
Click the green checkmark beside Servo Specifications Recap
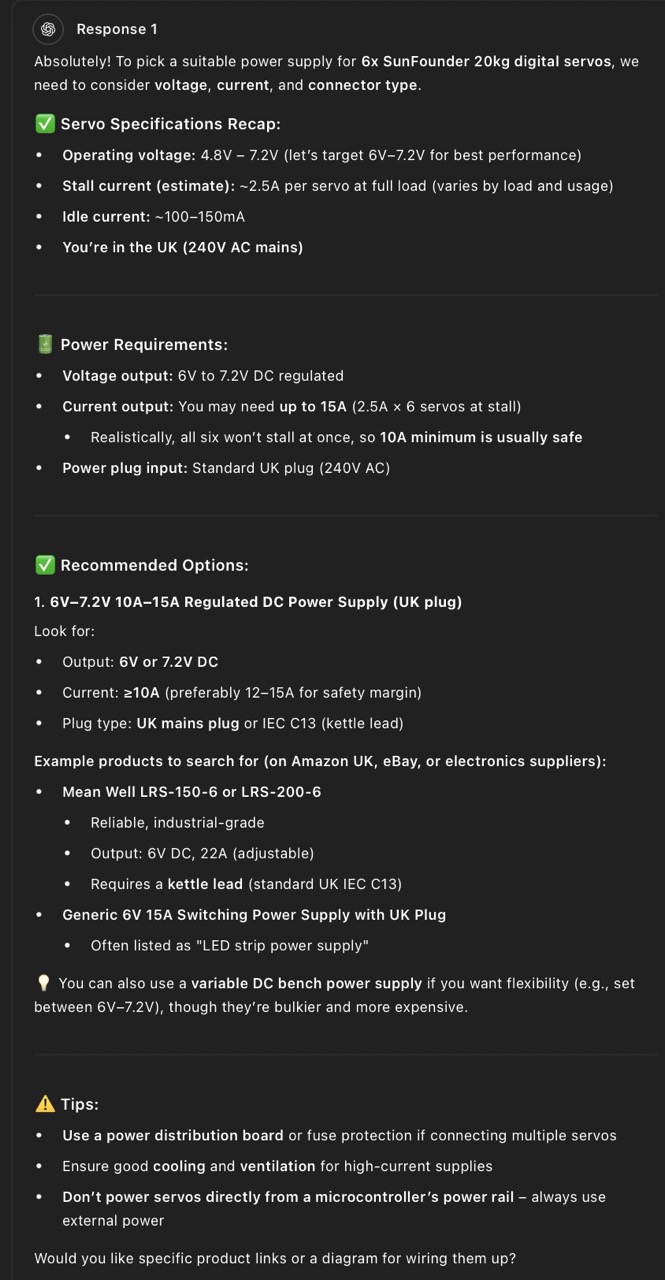[44, 124]
